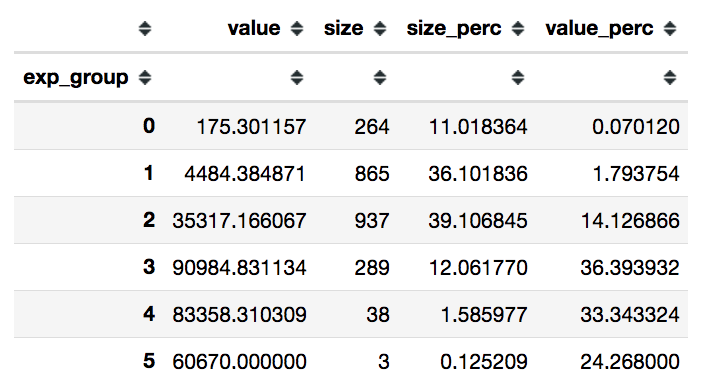Click size_perc cell 12.061770
Viewport: 704px width, 390px height.
(x=478, y=268)
